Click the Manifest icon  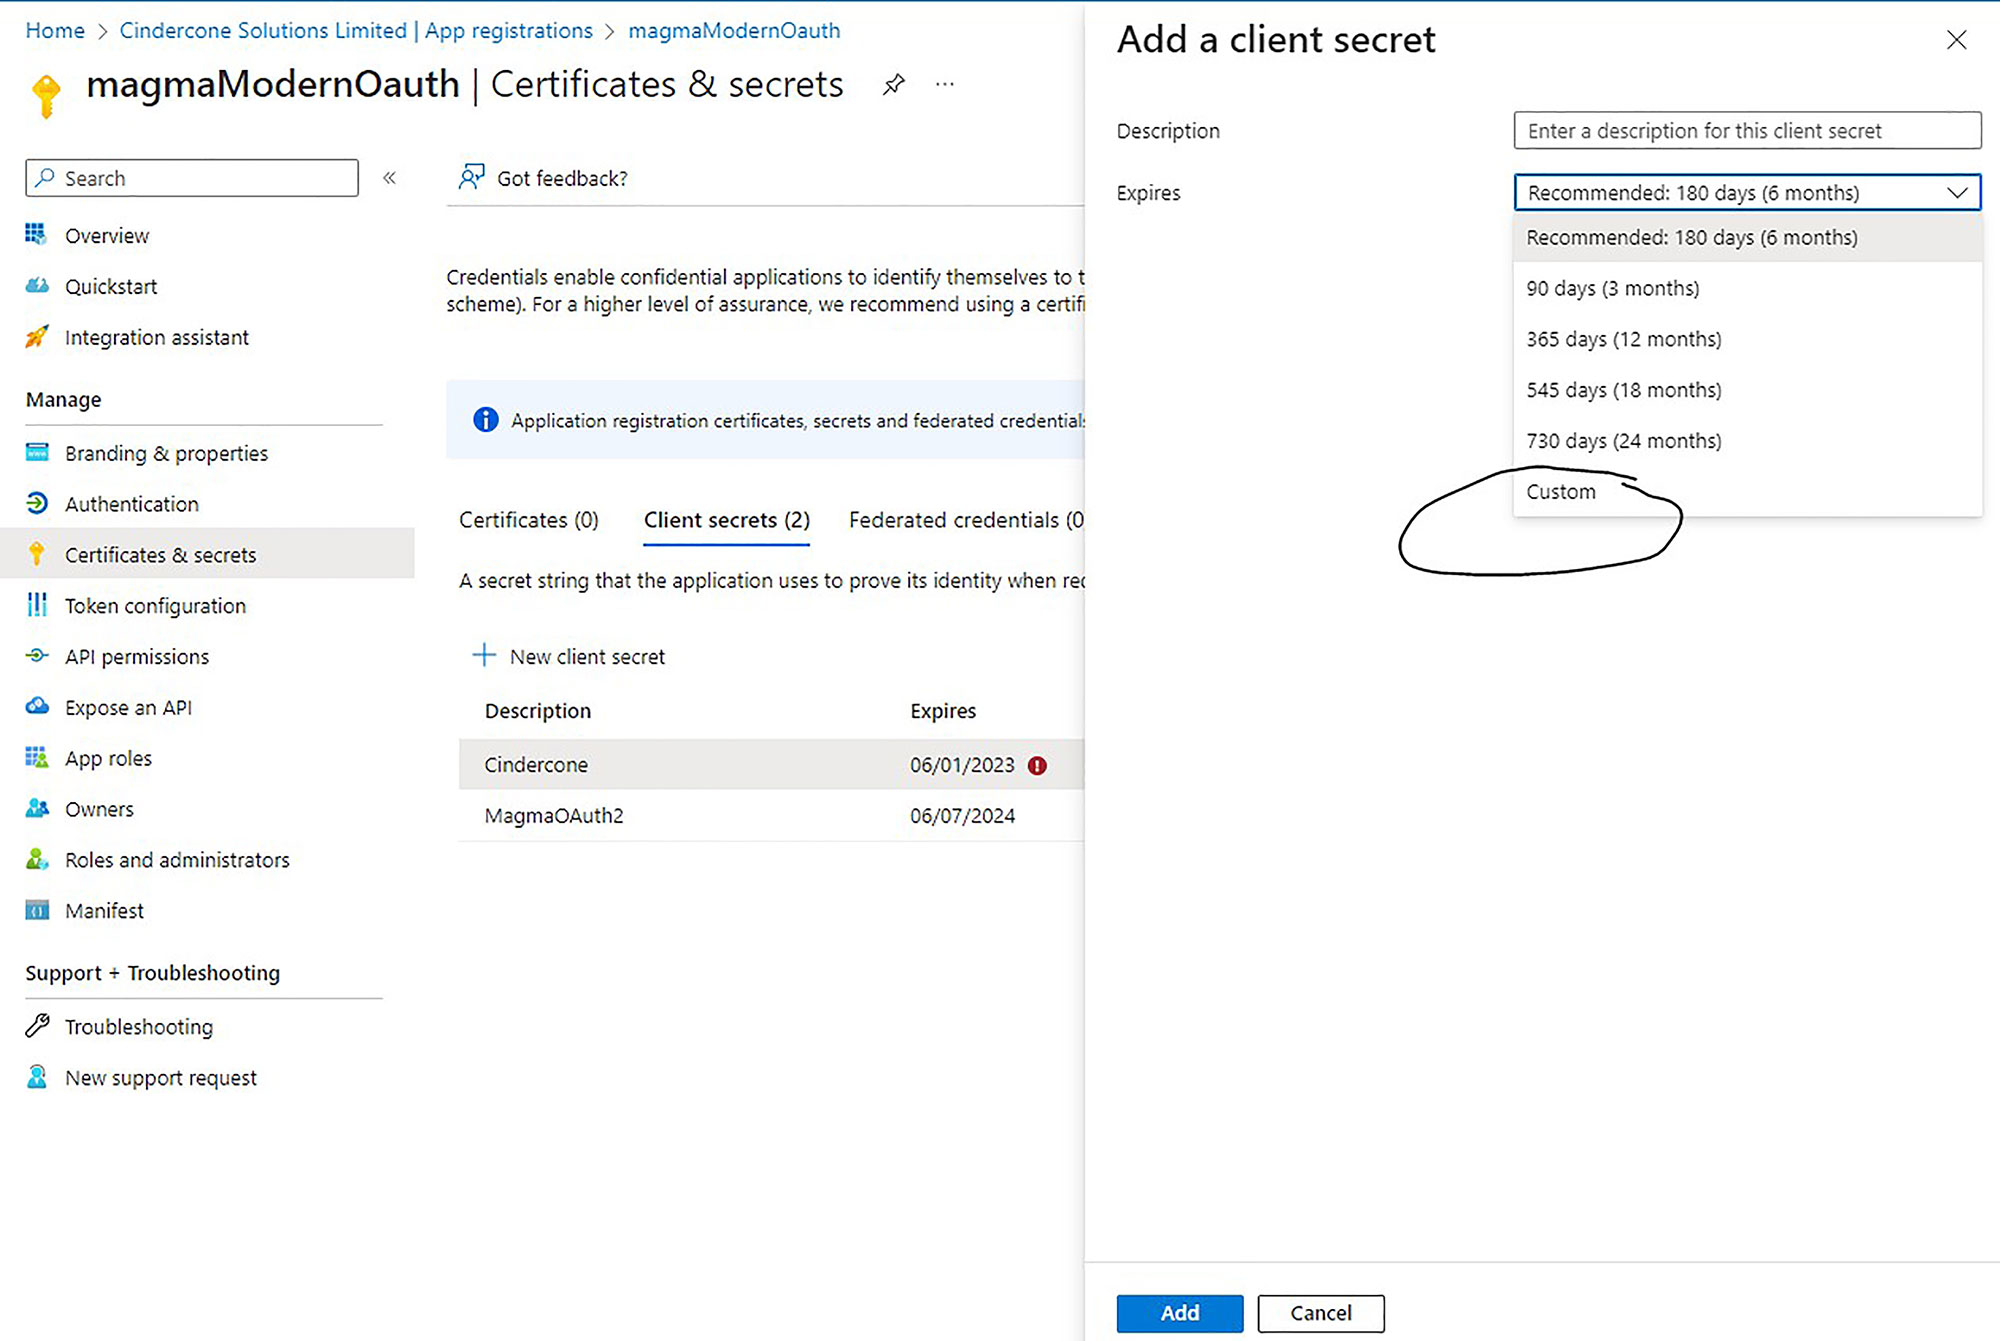(37, 910)
